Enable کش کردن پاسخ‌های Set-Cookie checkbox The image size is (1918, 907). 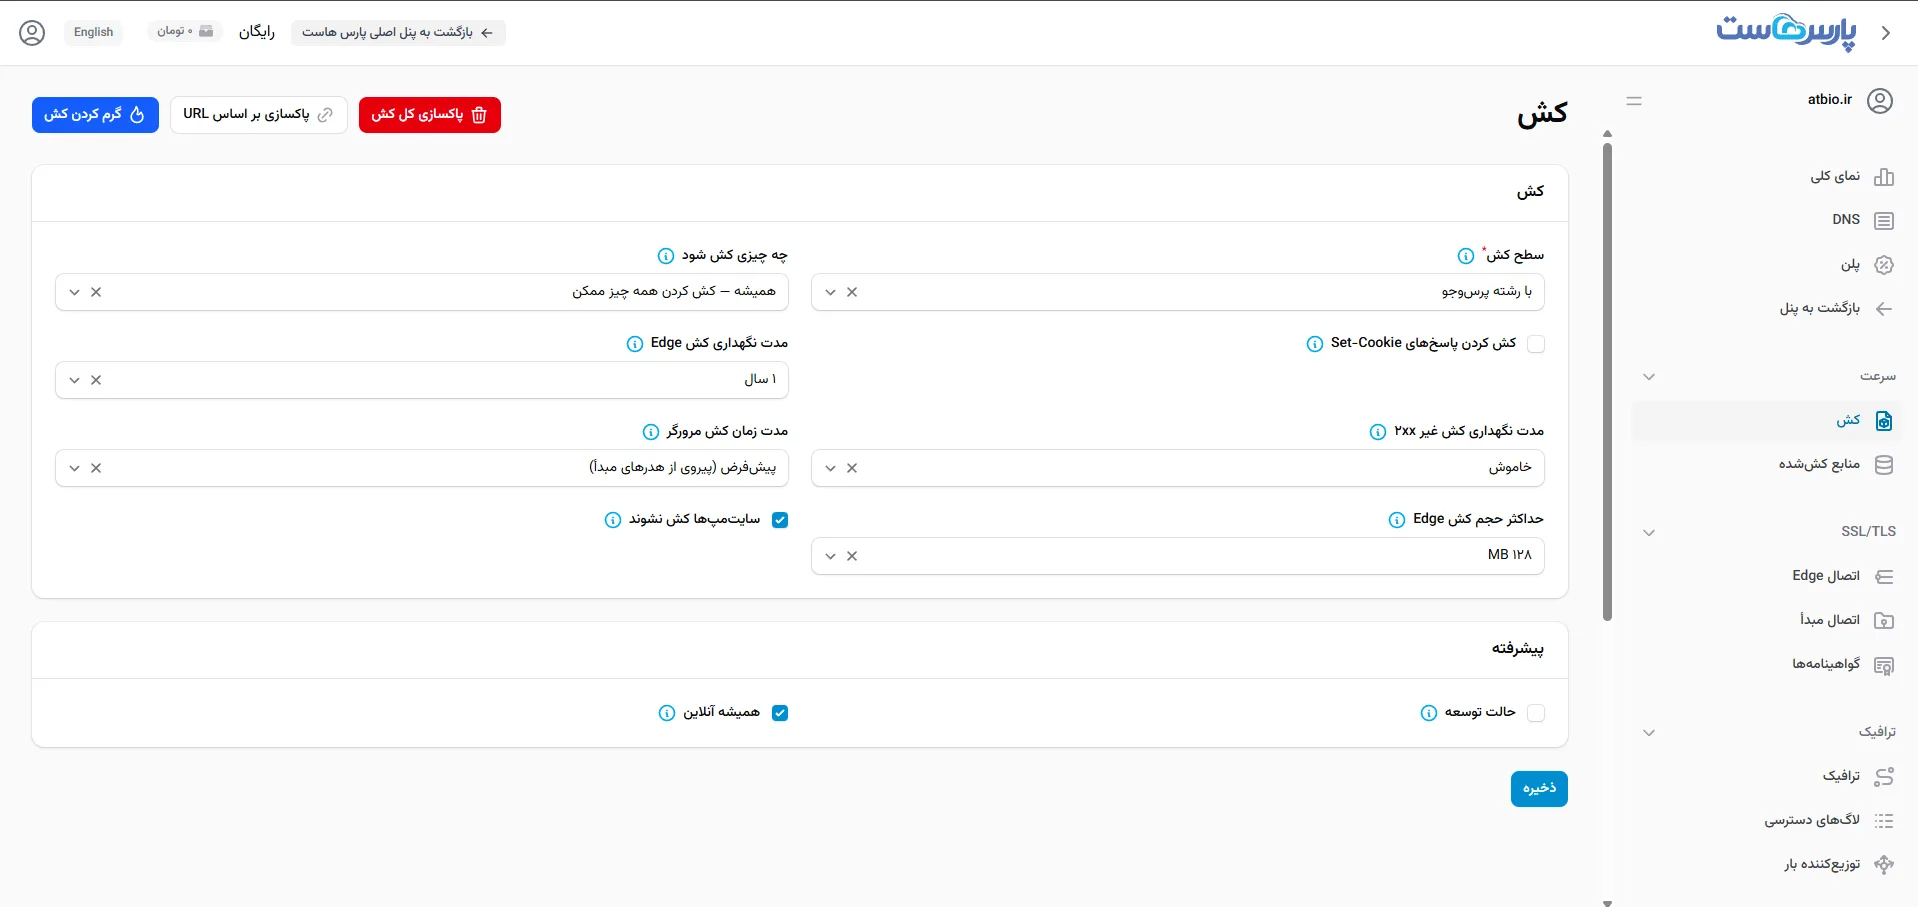[x=1536, y=344]
